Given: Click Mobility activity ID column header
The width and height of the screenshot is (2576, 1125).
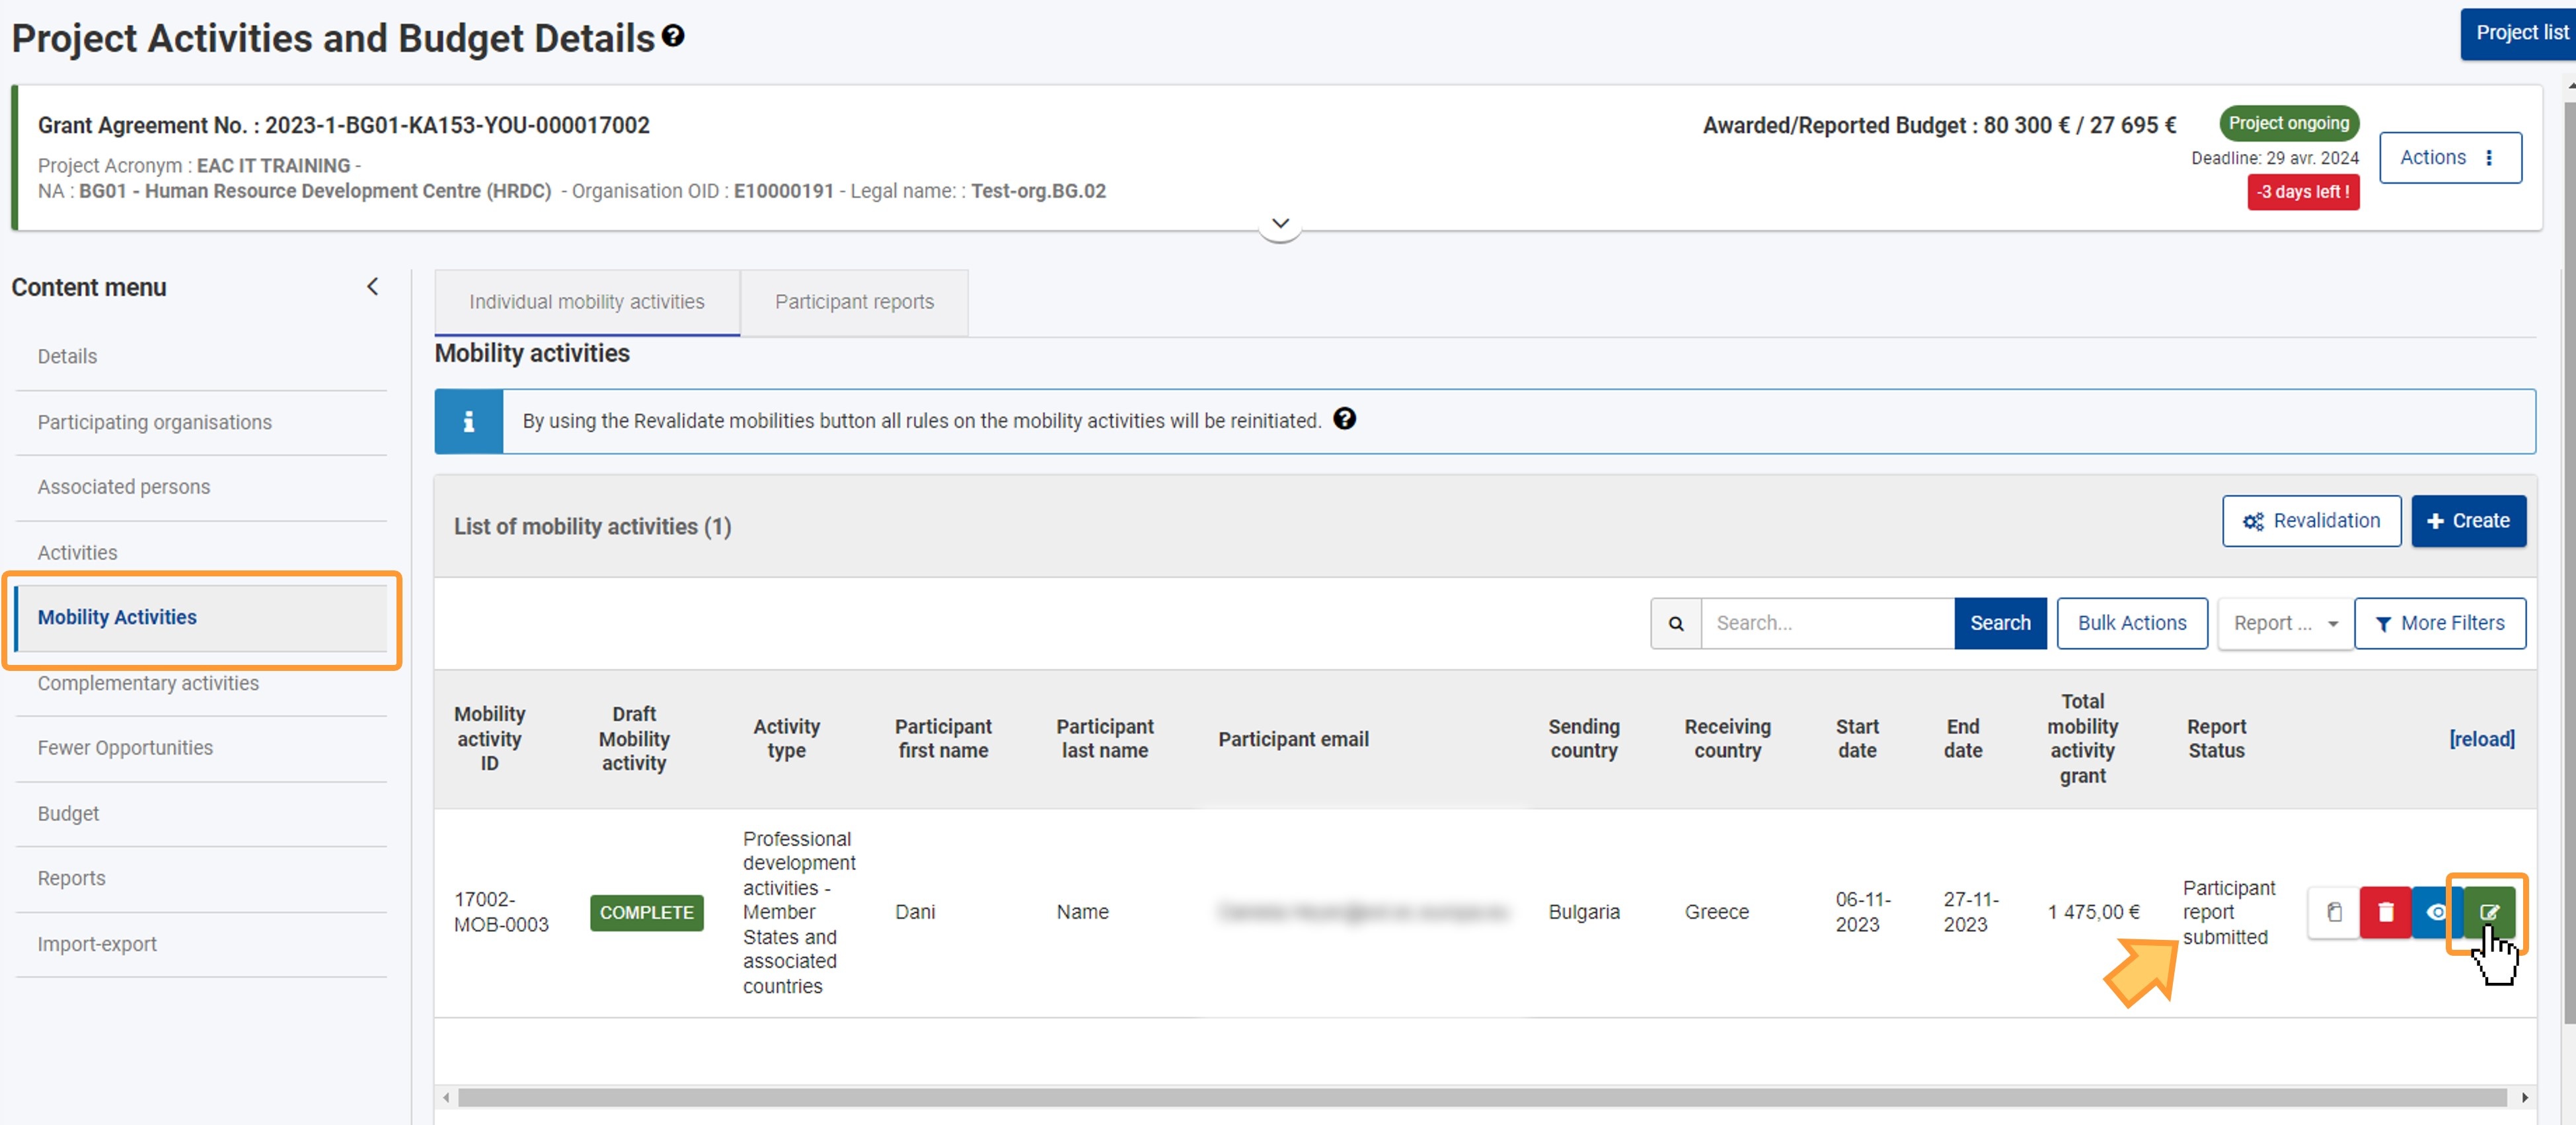Looking at the screenshot, I should [x=489, y=739].
